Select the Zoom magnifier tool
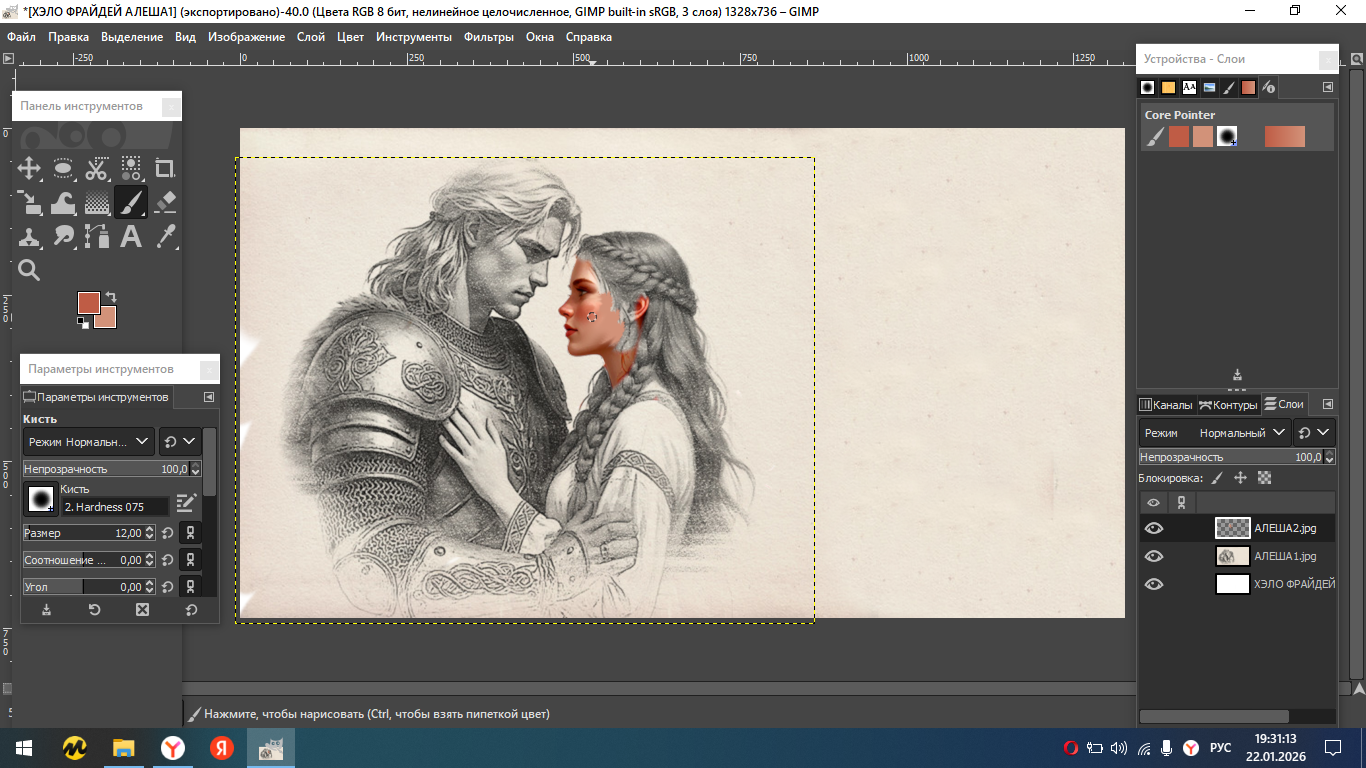 [29, 270]
